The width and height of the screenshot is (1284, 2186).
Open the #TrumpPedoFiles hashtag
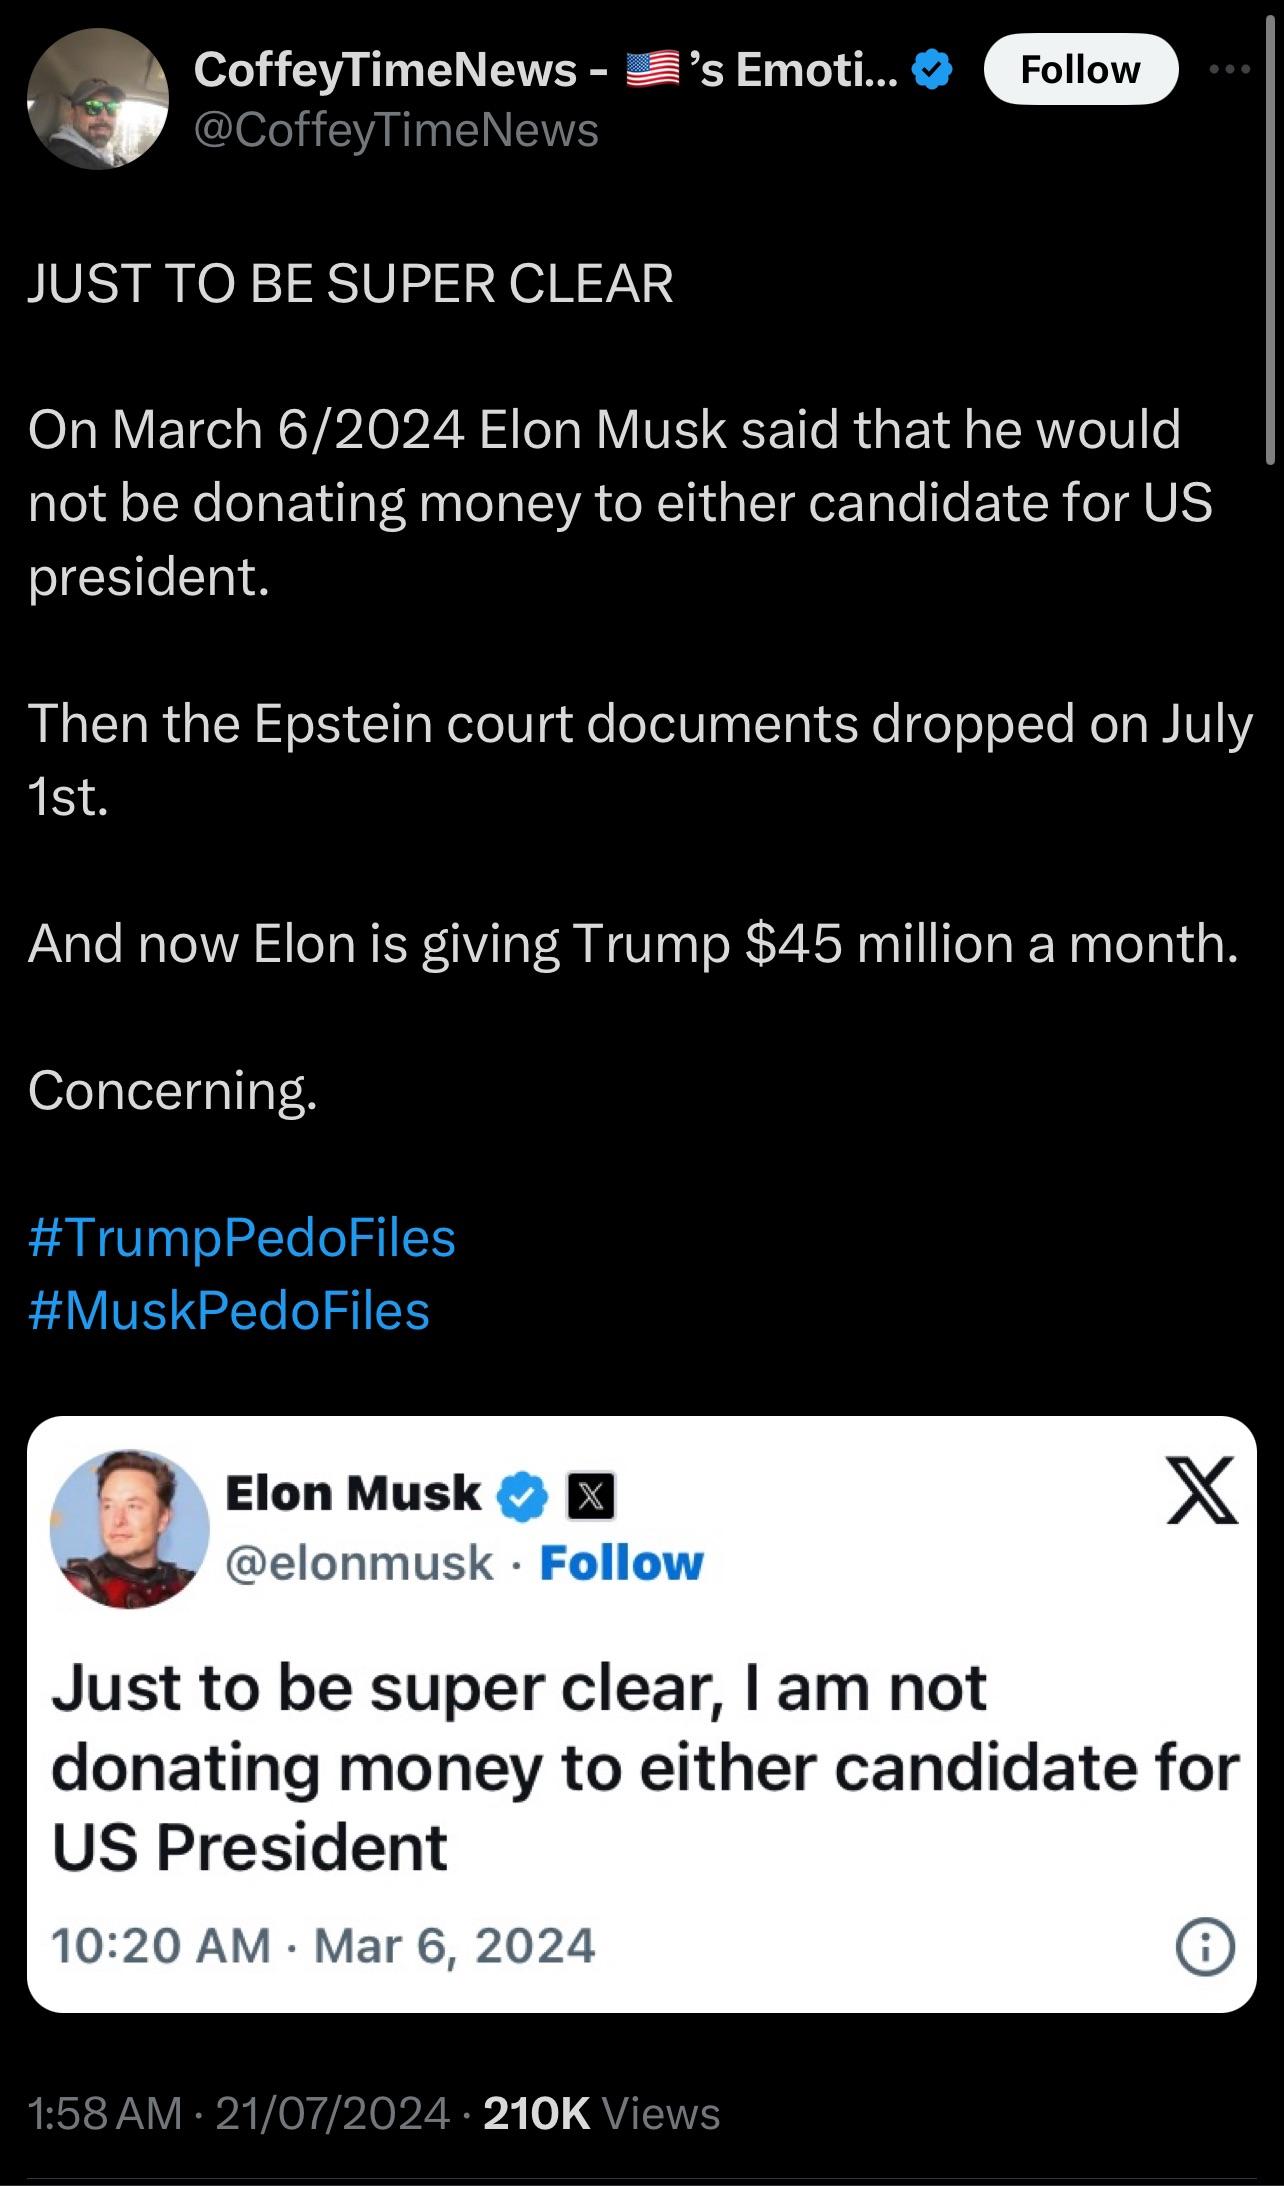coord(242,1238)
